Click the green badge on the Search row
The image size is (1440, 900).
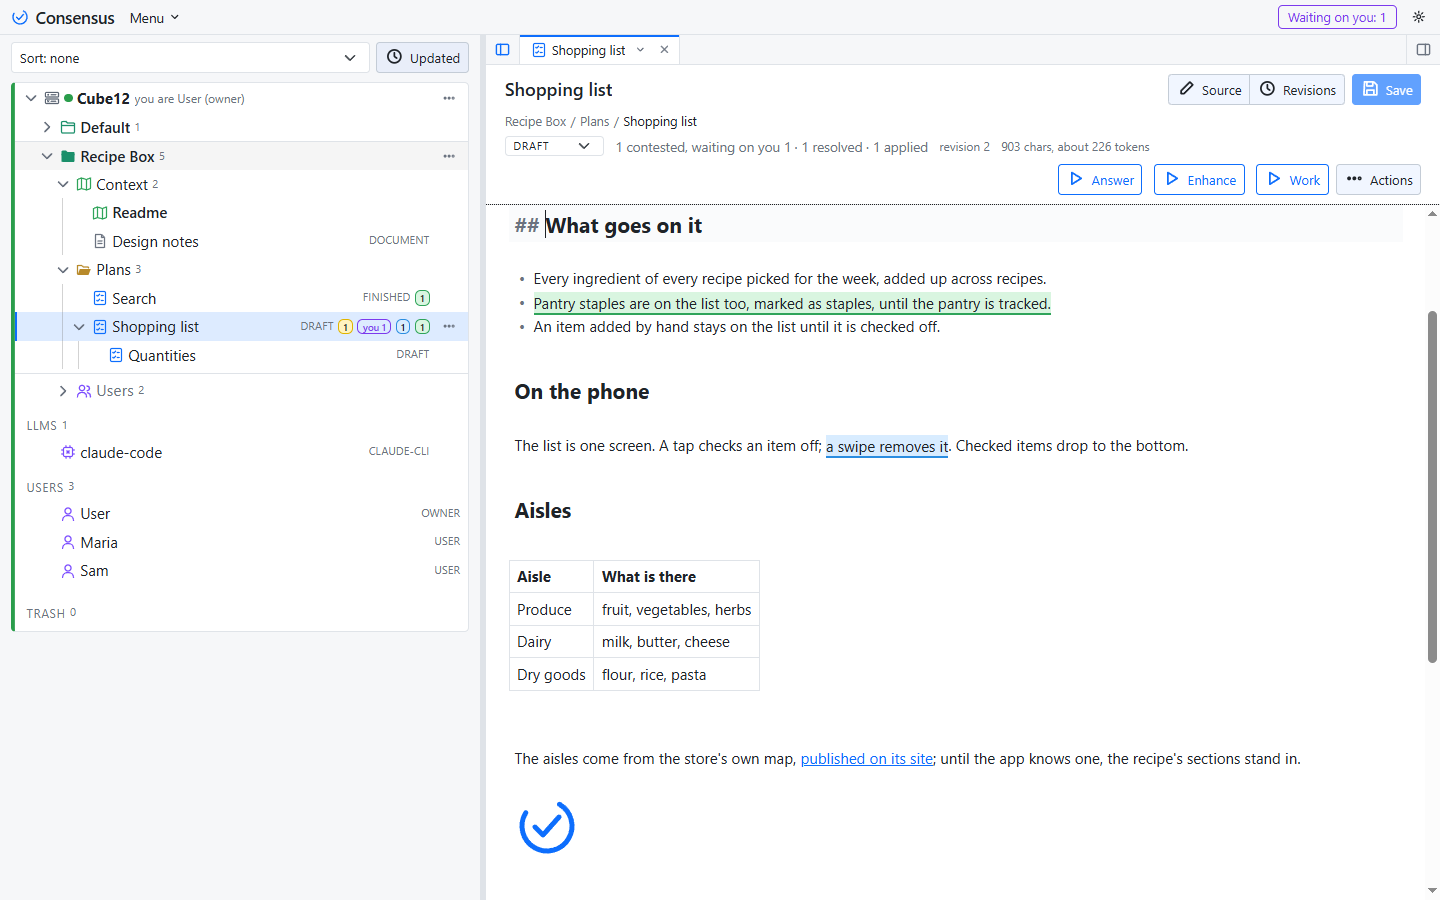click(423, 298)
